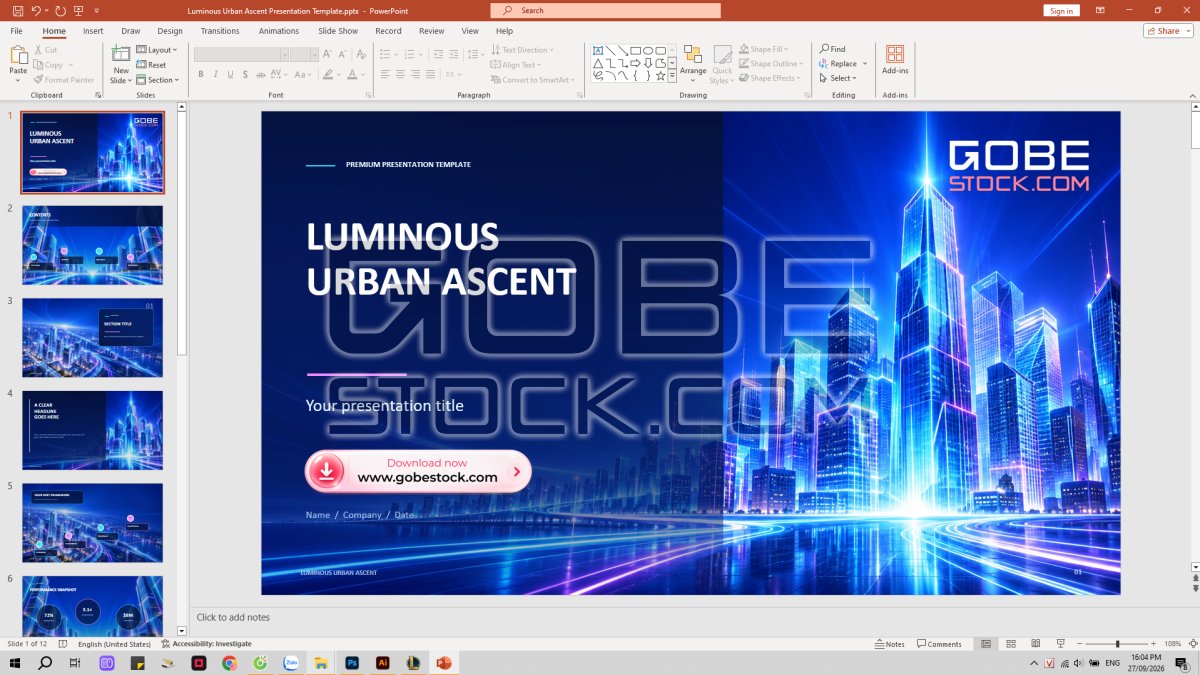Open the View tab
Screen dimensions: 1200x675
point(470,31)
